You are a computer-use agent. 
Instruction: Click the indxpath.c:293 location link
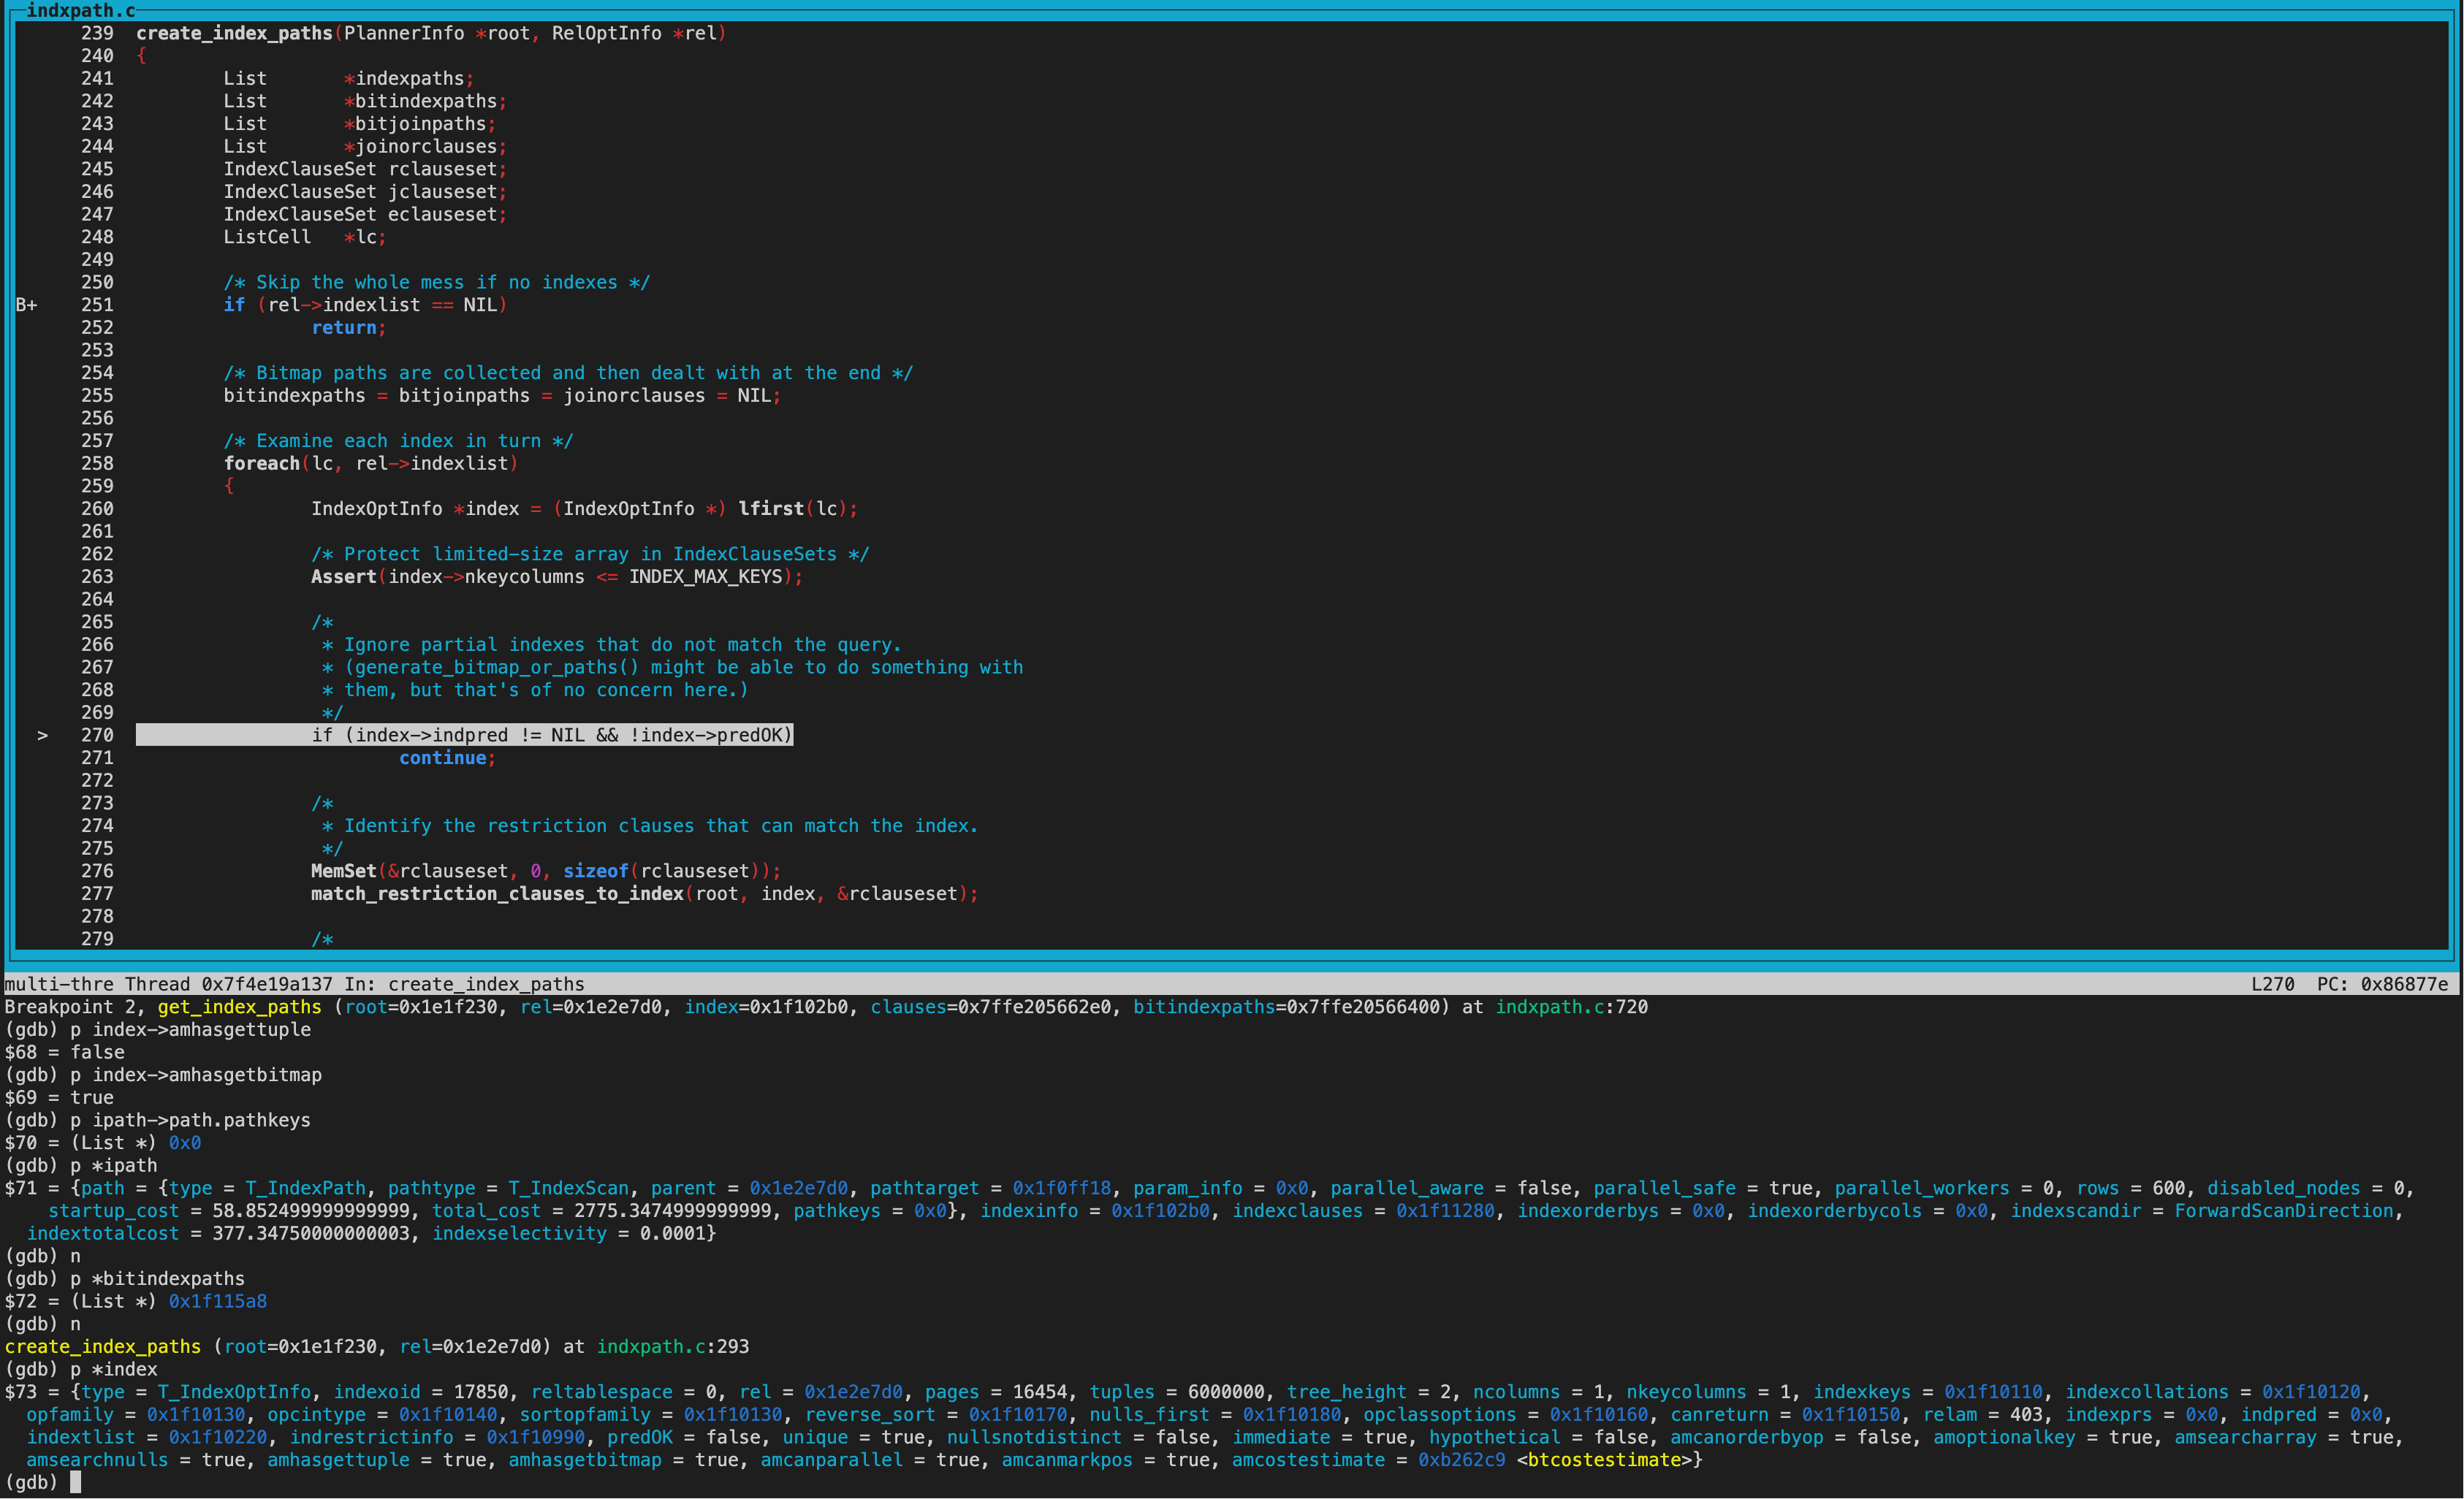point(672,1347)
